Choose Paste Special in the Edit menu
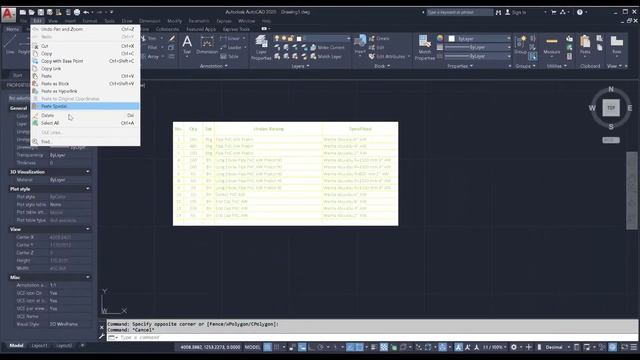 (85, 106)
